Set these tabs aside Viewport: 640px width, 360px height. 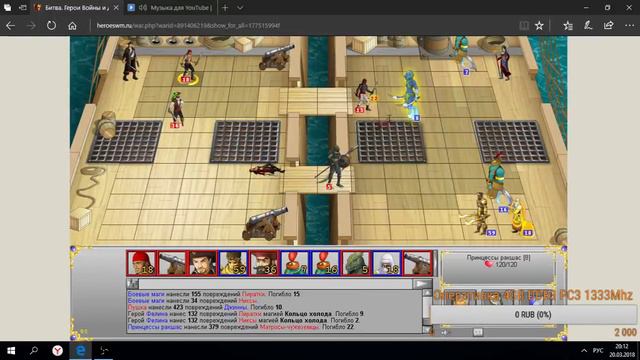23,8
